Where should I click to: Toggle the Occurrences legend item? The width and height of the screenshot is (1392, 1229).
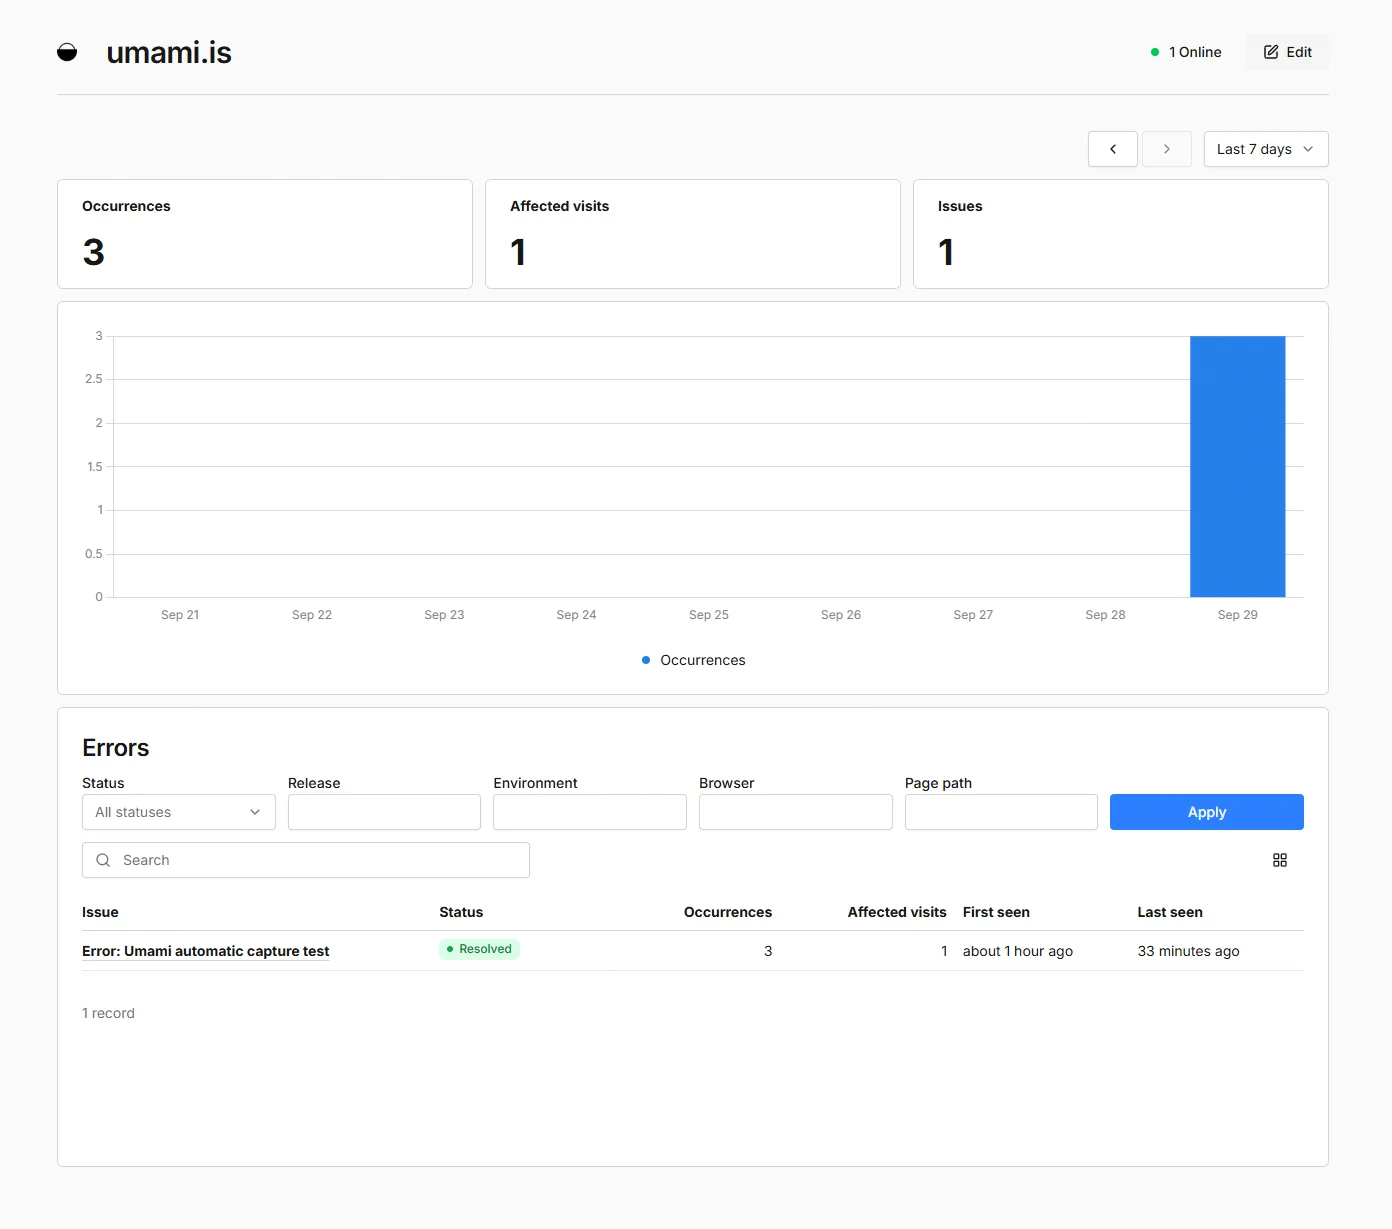[693, 660]
